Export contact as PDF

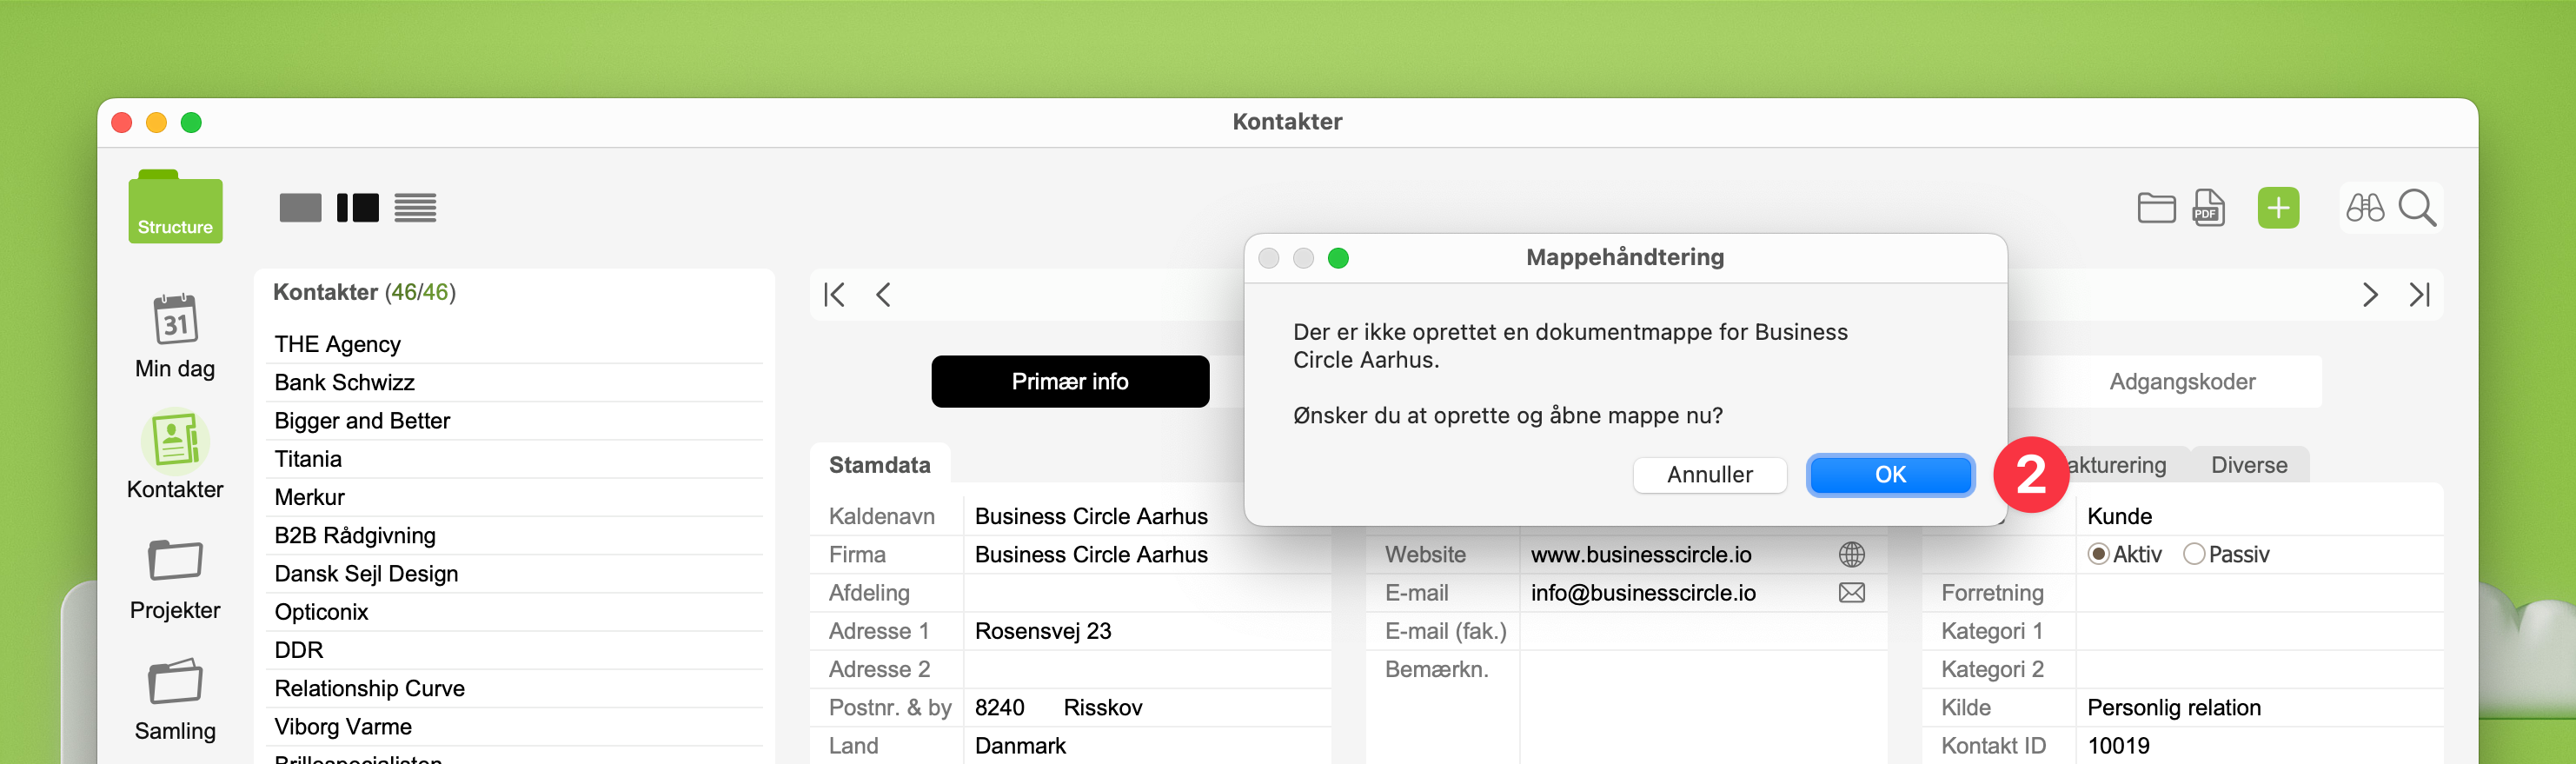(2208, 208)
